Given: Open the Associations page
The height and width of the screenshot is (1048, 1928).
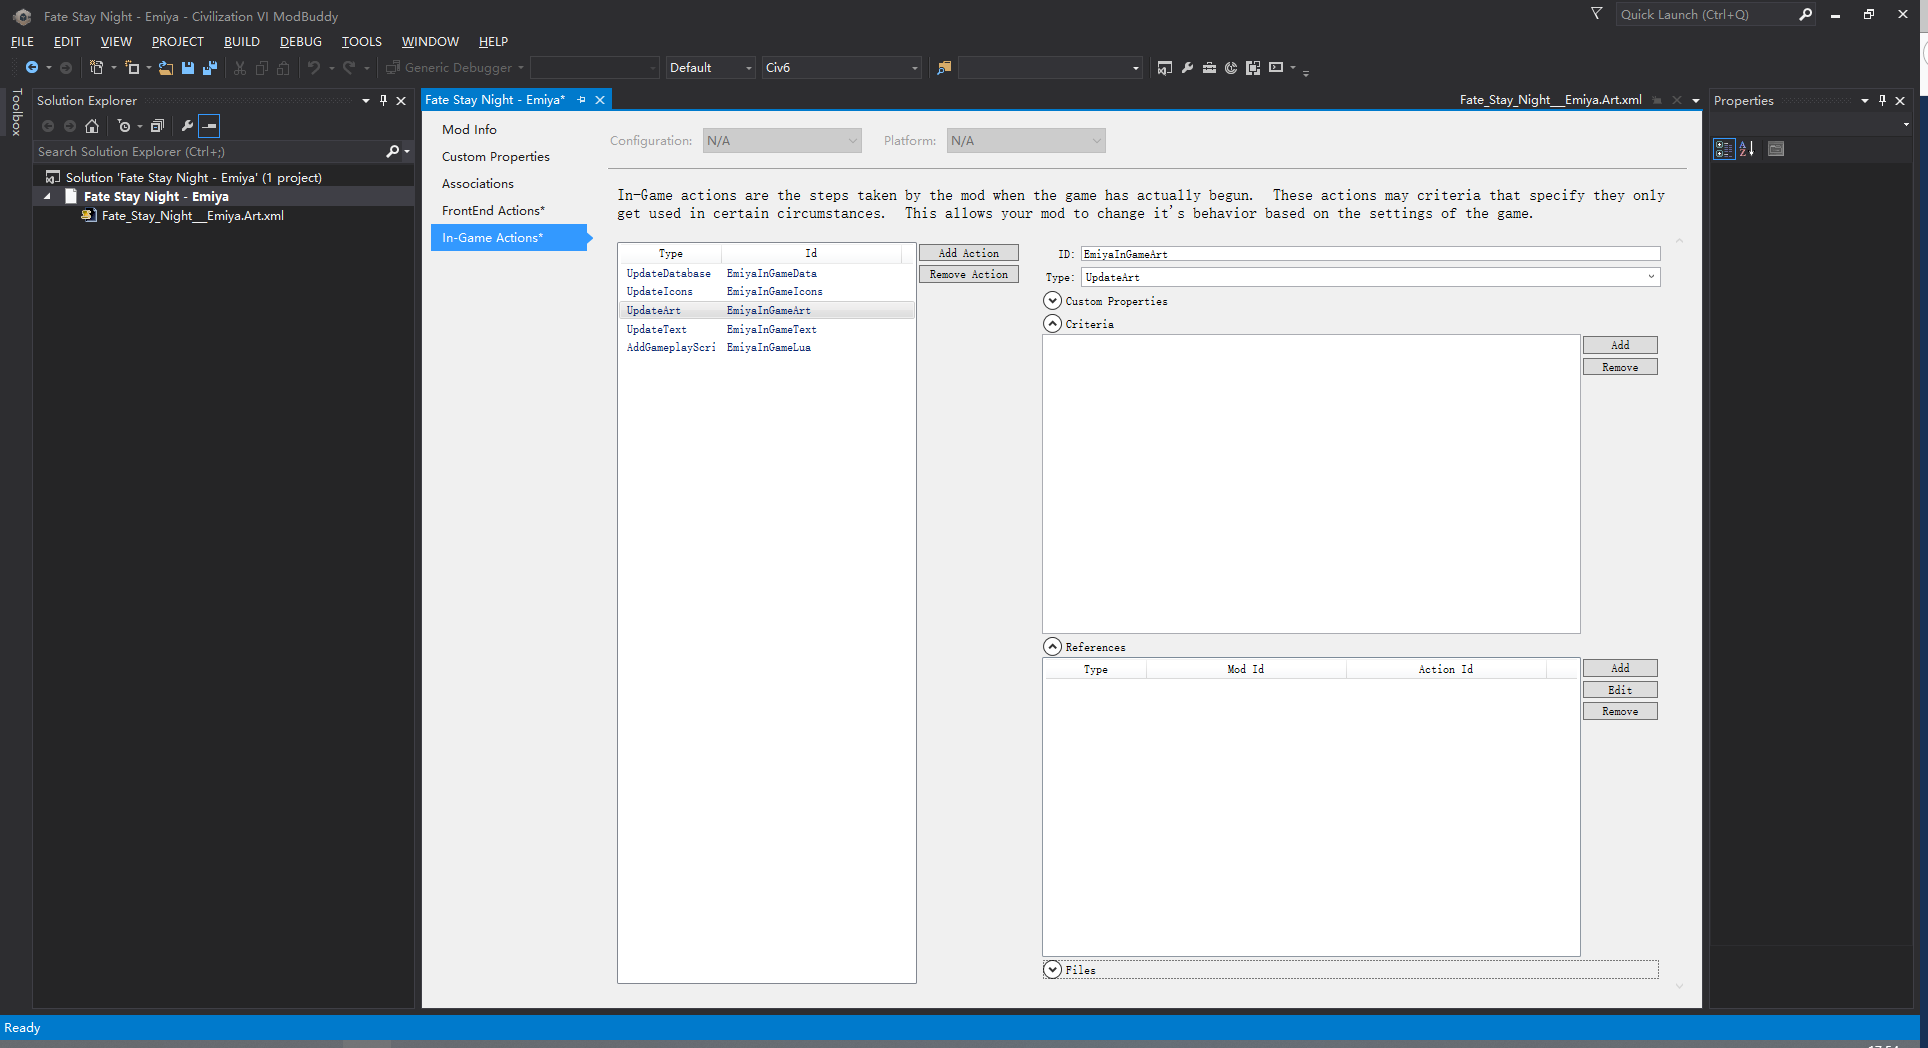Looking at the screenshot, I should click(477, 184).
